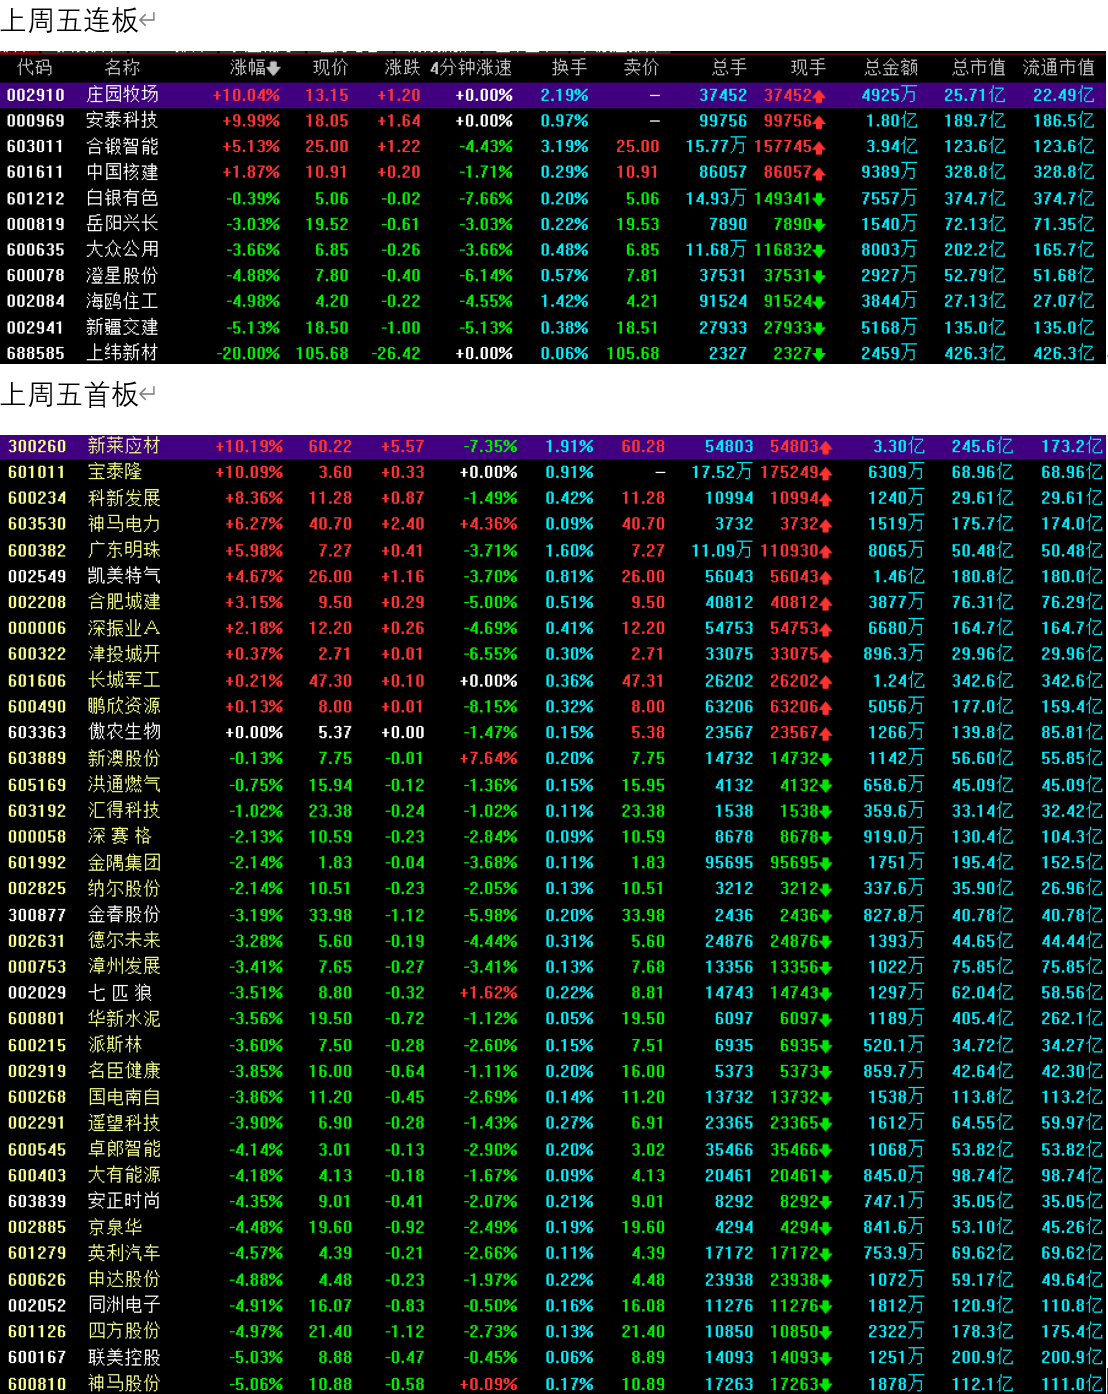
Task: Click the 换手 column header
Action: coord(570,67)
